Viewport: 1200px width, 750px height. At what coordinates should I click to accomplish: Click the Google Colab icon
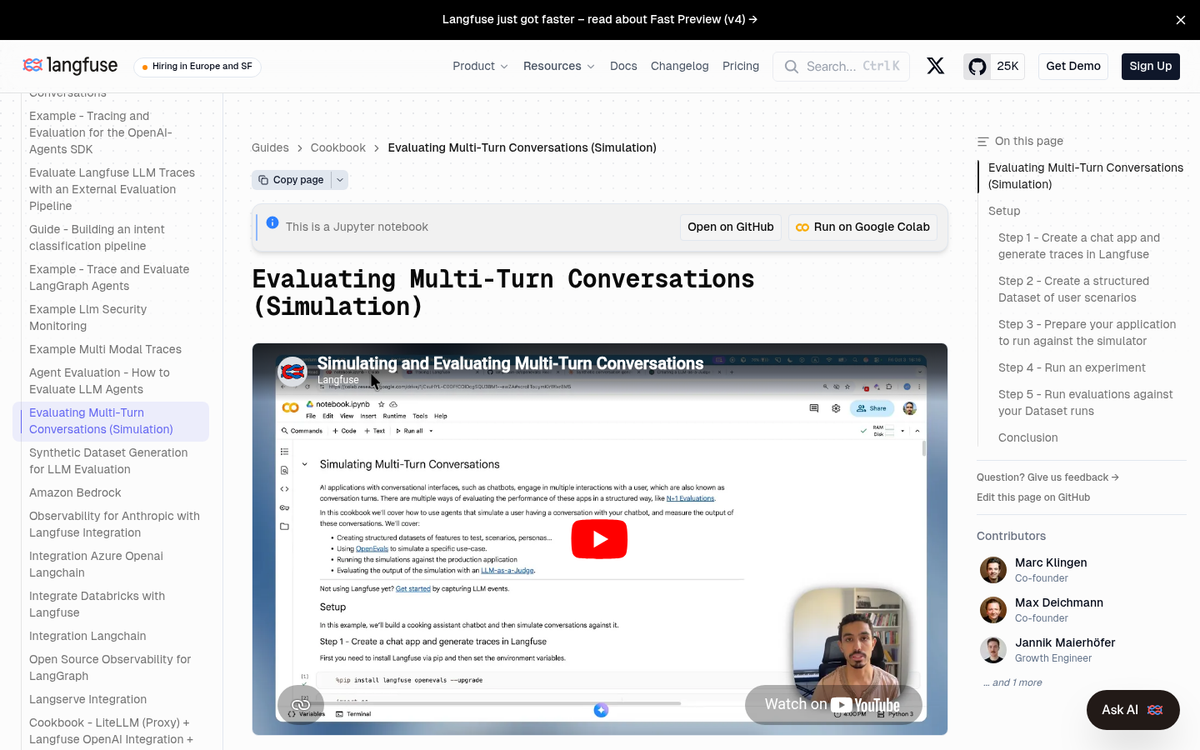pyautogui.click(x=802, y=227)
